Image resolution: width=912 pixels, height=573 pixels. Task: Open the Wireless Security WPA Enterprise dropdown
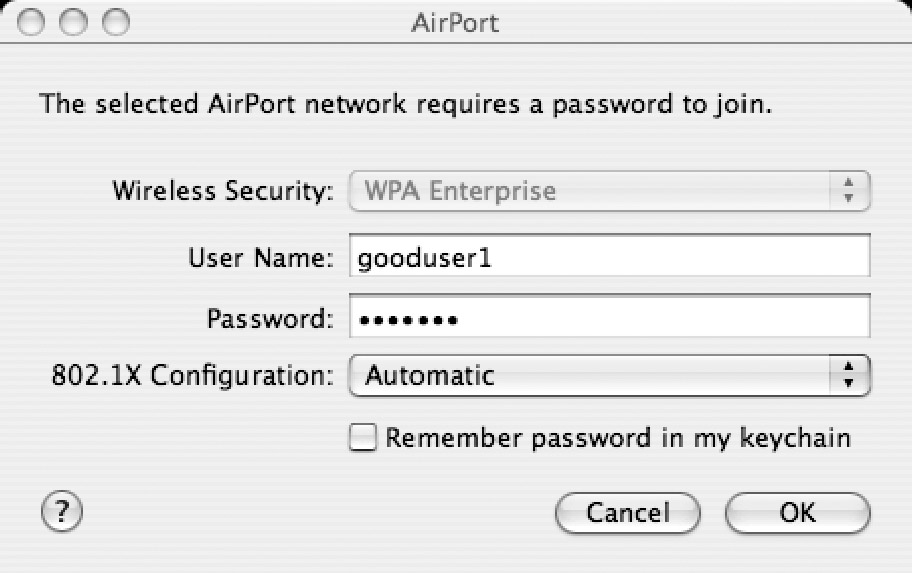[x=610, y=191]
